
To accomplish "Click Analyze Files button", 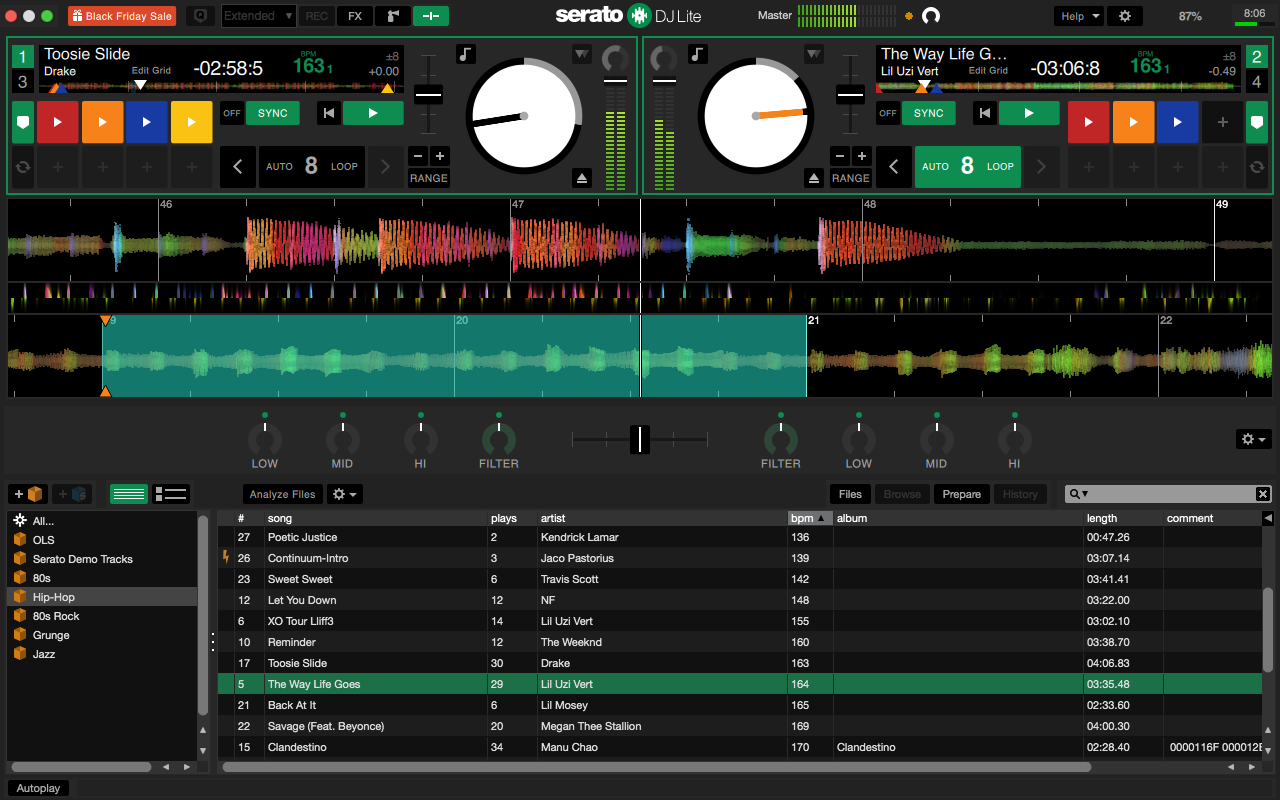I will pyautogui.click(x=283, y=494).
